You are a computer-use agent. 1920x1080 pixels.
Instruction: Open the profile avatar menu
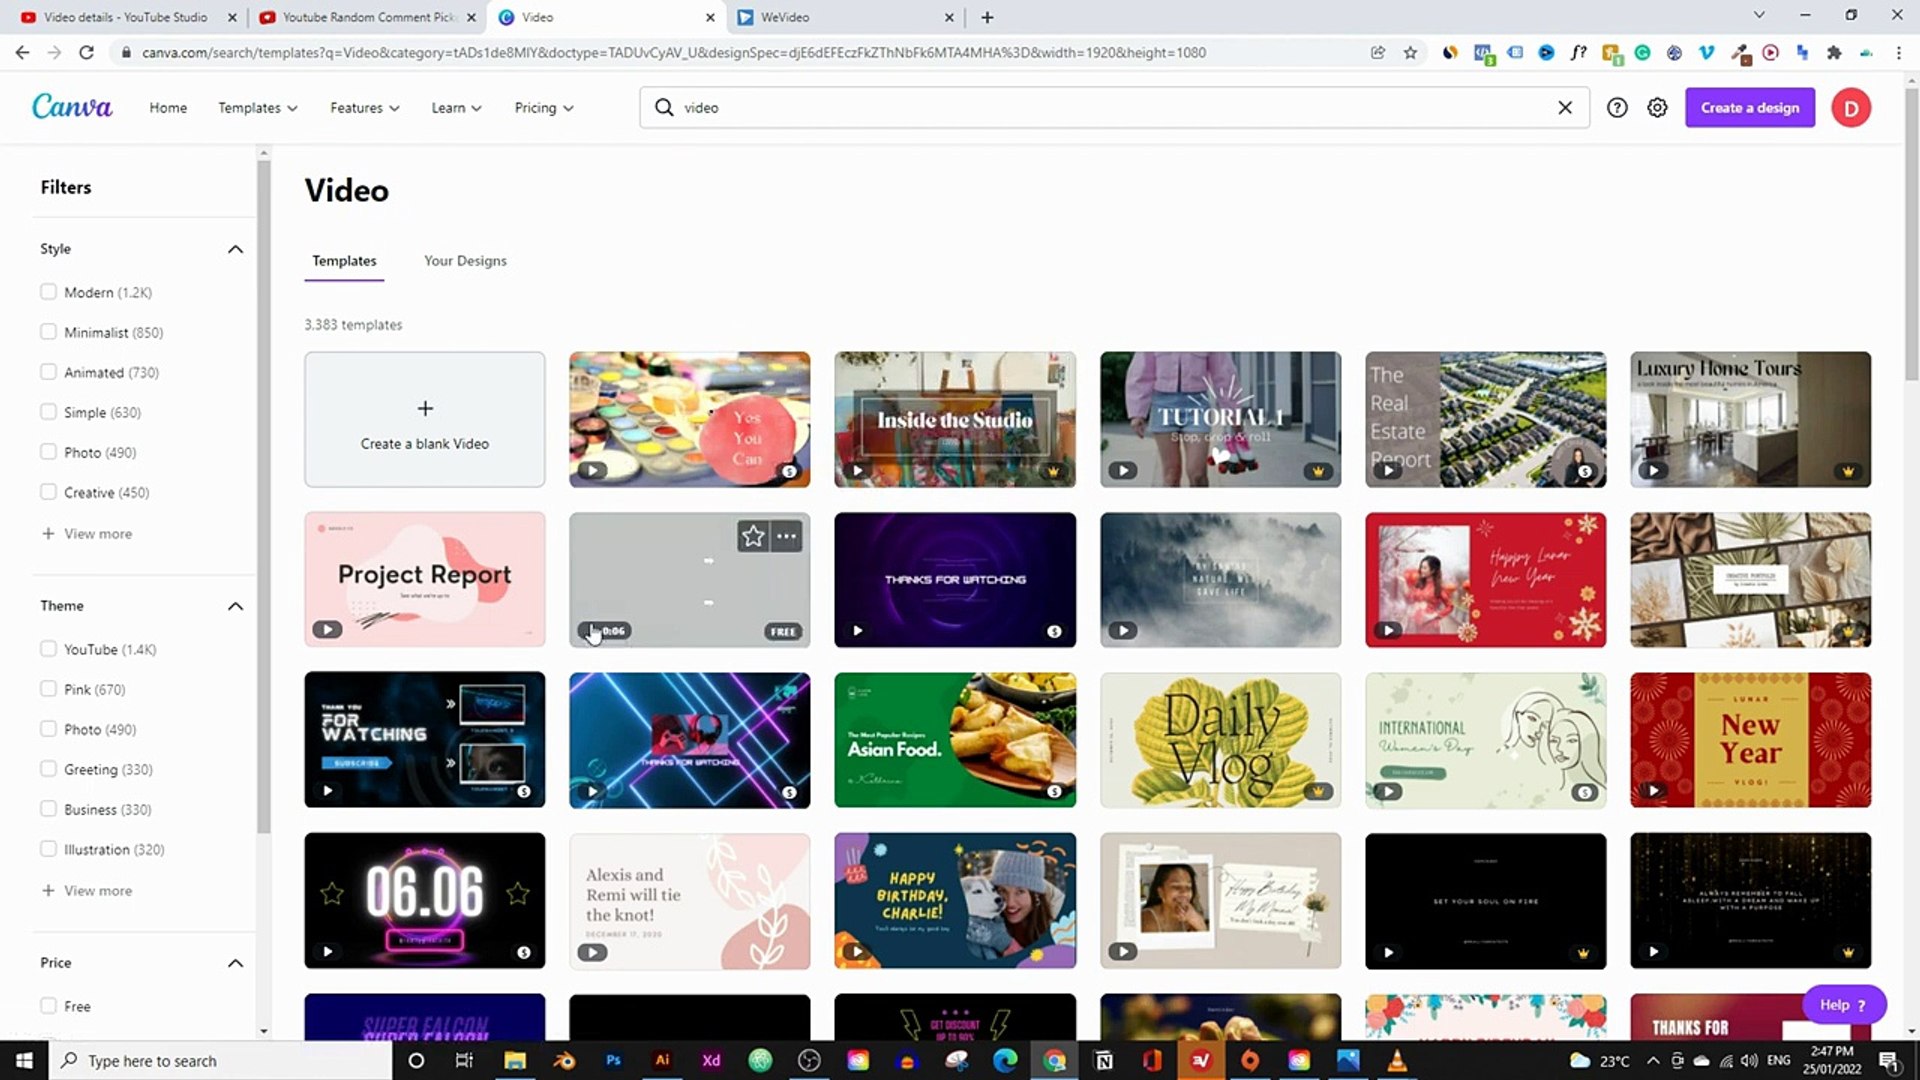point(1851,107)
